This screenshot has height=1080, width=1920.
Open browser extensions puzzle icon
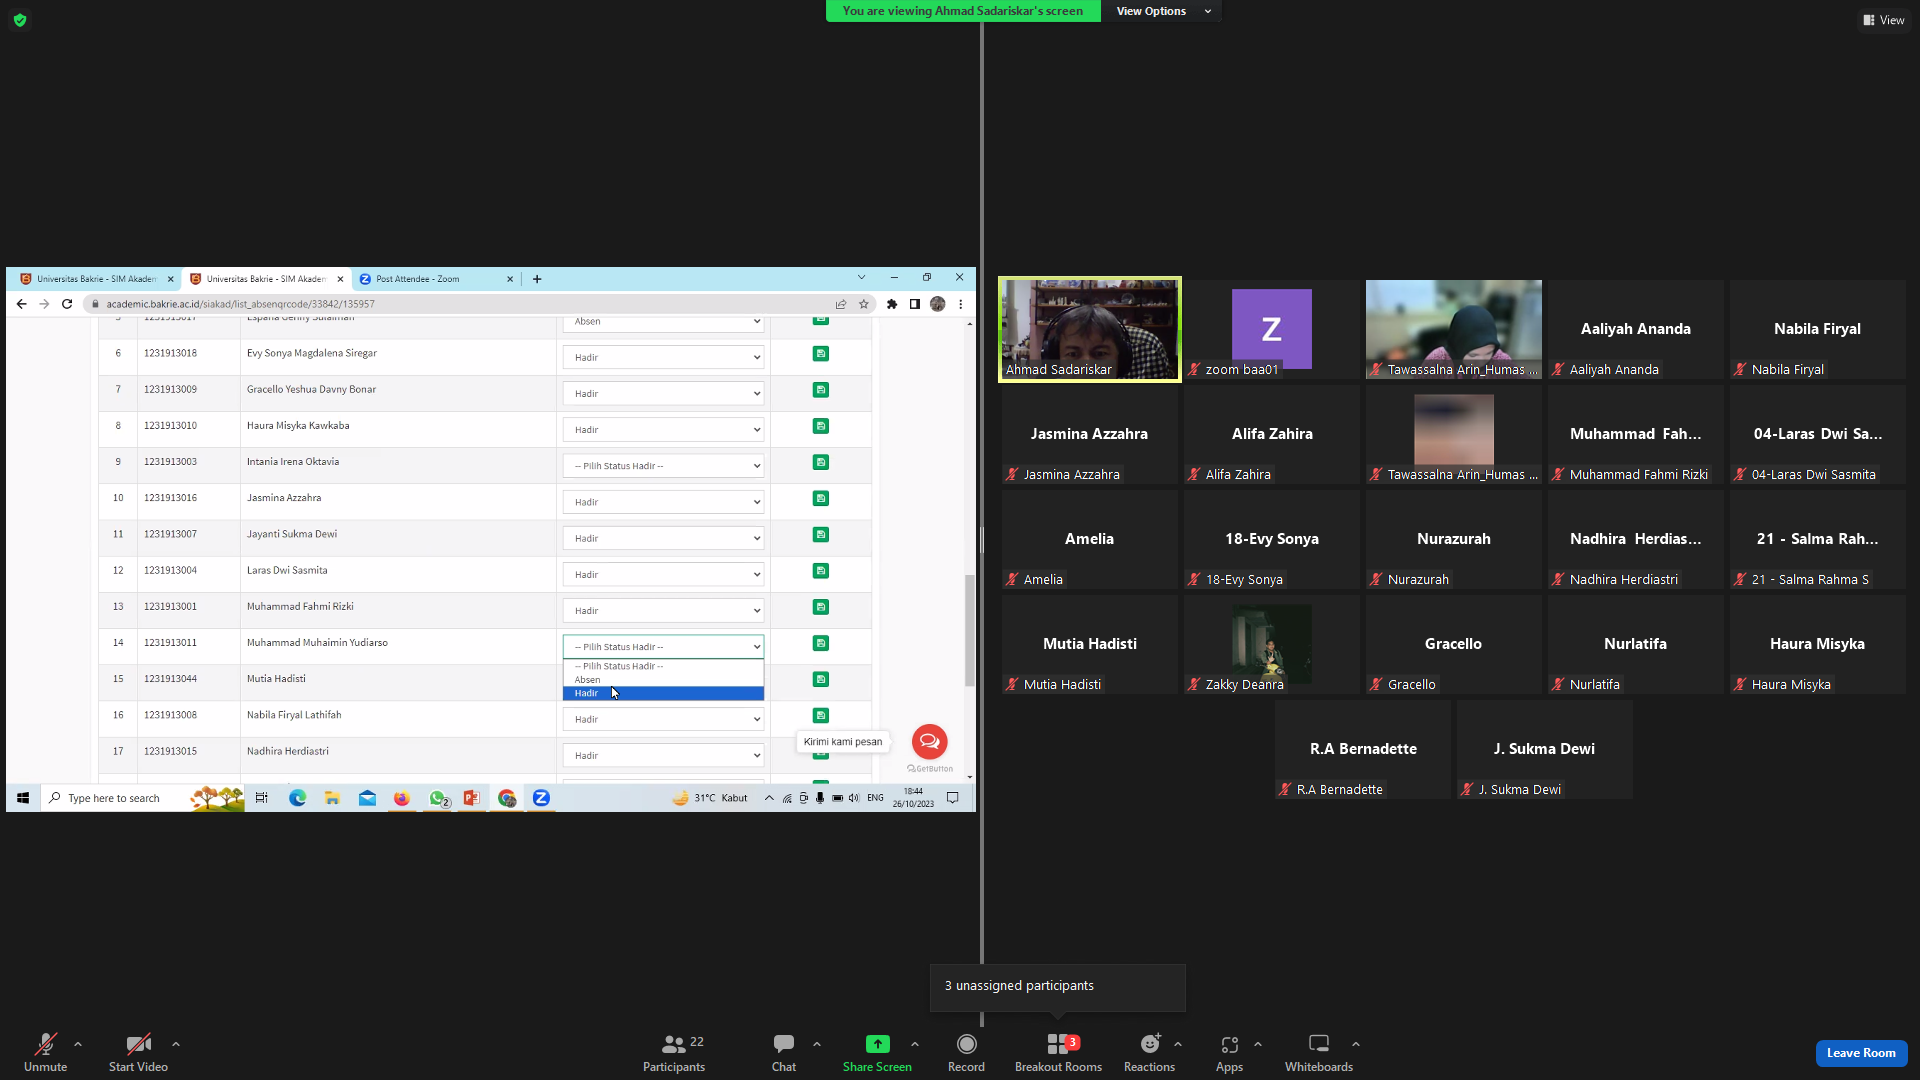coord(892,304)
